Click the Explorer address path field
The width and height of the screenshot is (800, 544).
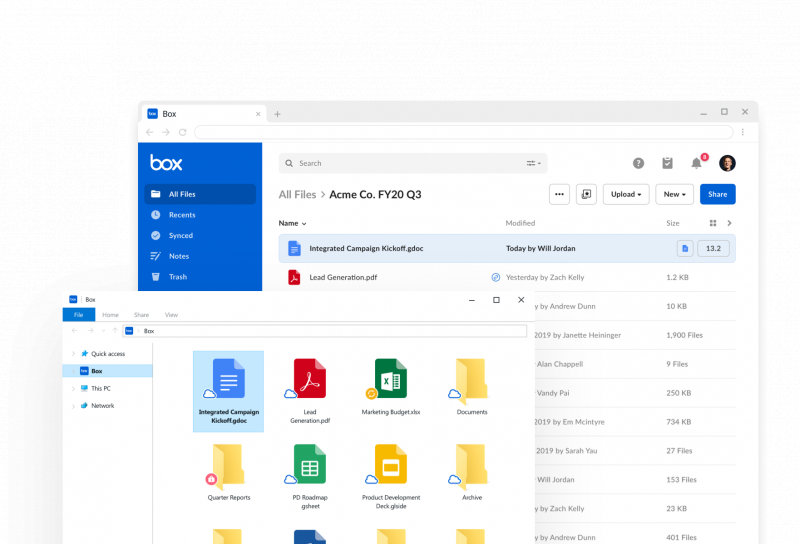tap(324, 331)
